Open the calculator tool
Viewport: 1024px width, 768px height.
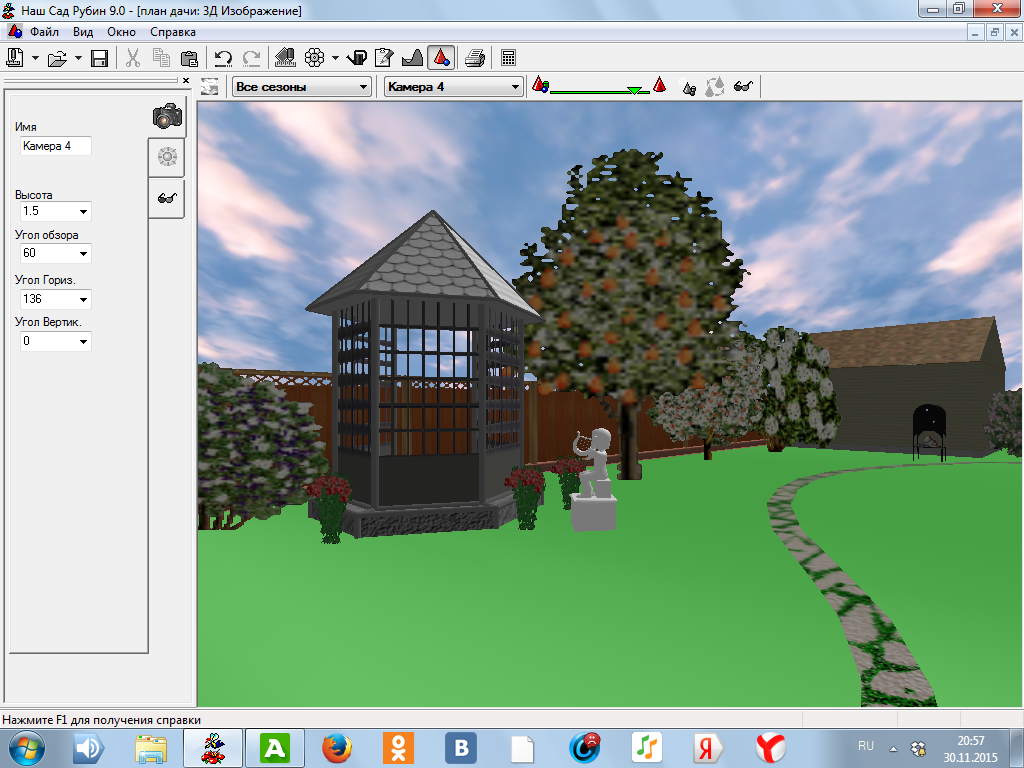pos(509,58)
